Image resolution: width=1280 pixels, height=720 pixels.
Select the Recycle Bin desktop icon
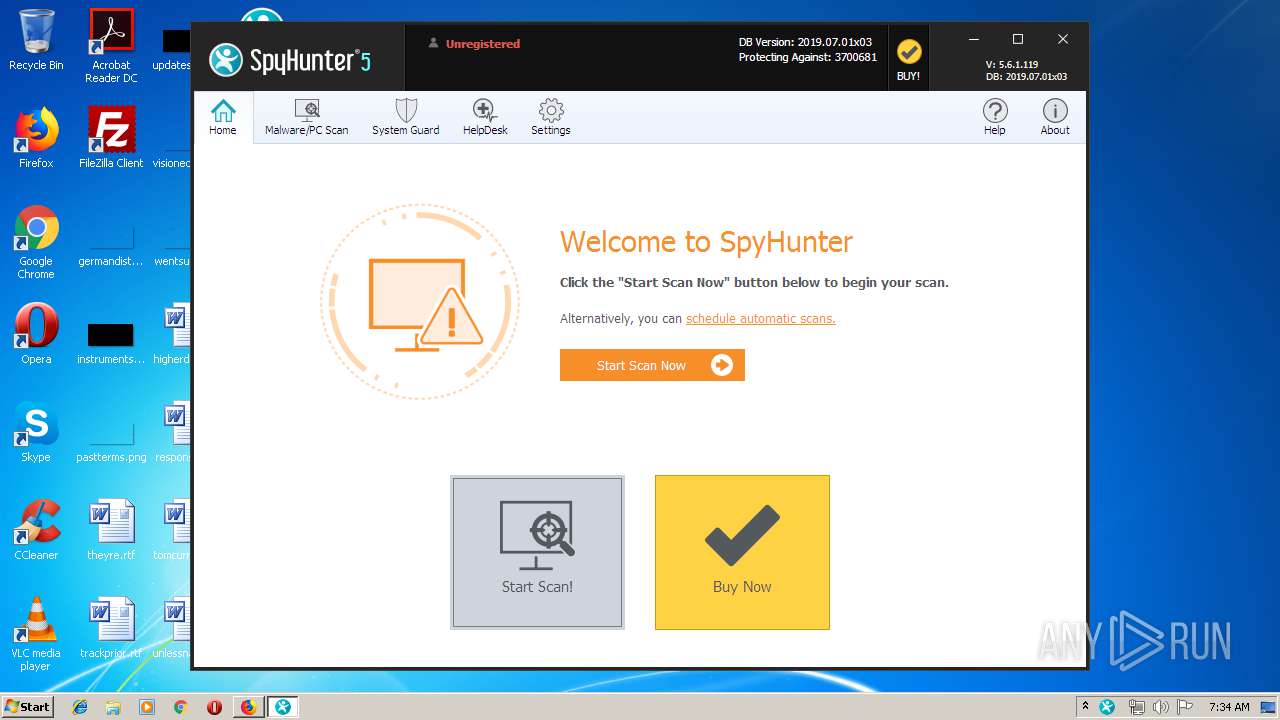36,40
